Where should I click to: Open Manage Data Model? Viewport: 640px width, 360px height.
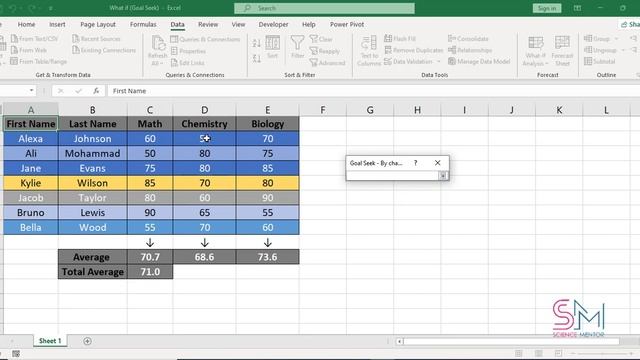click(479, 62)
